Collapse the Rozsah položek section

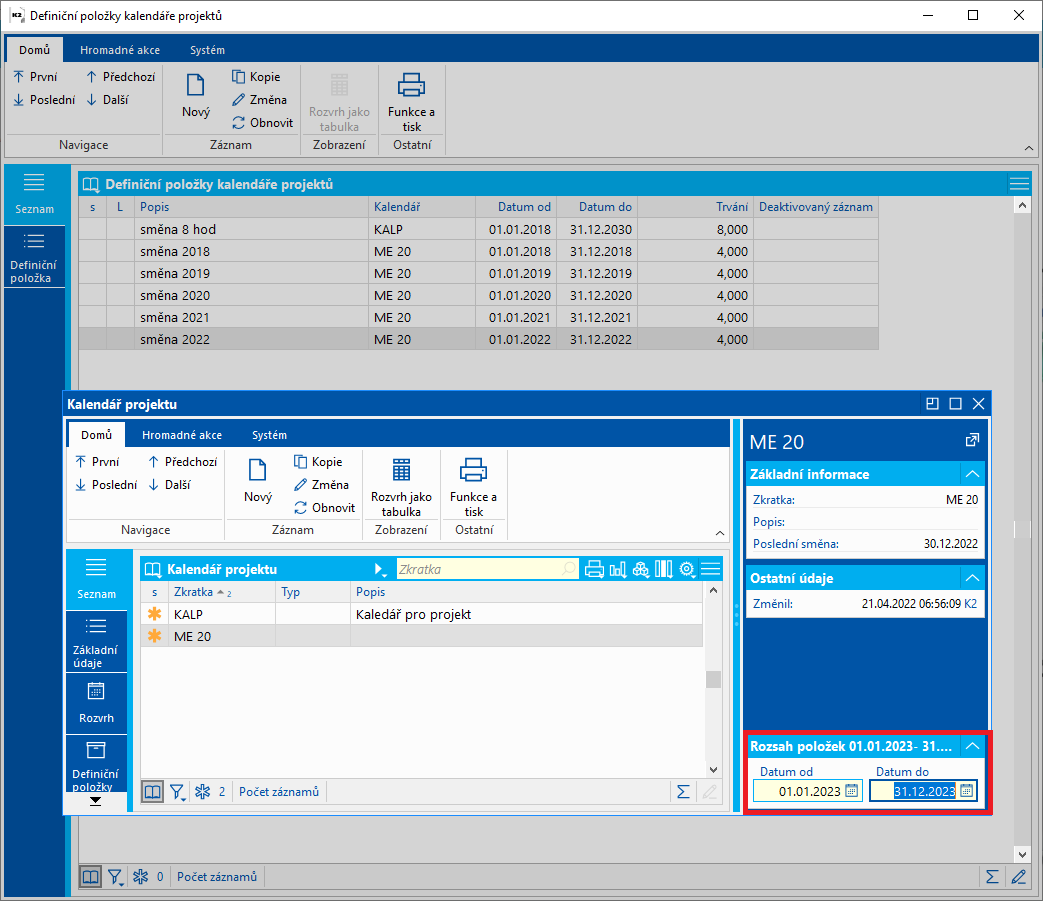971,745
